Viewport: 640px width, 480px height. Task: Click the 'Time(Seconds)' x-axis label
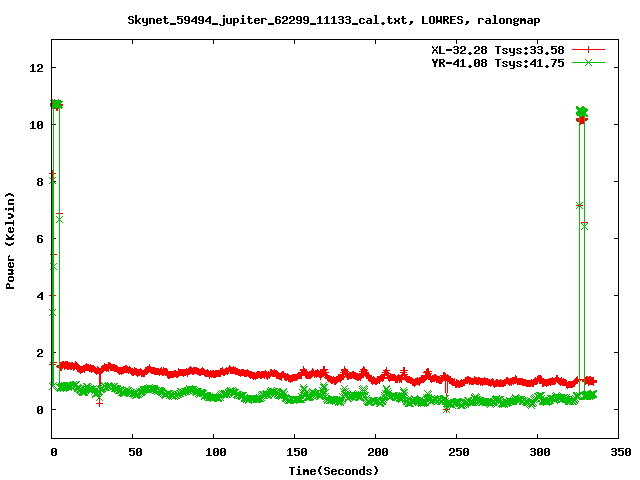pos(333,471)
